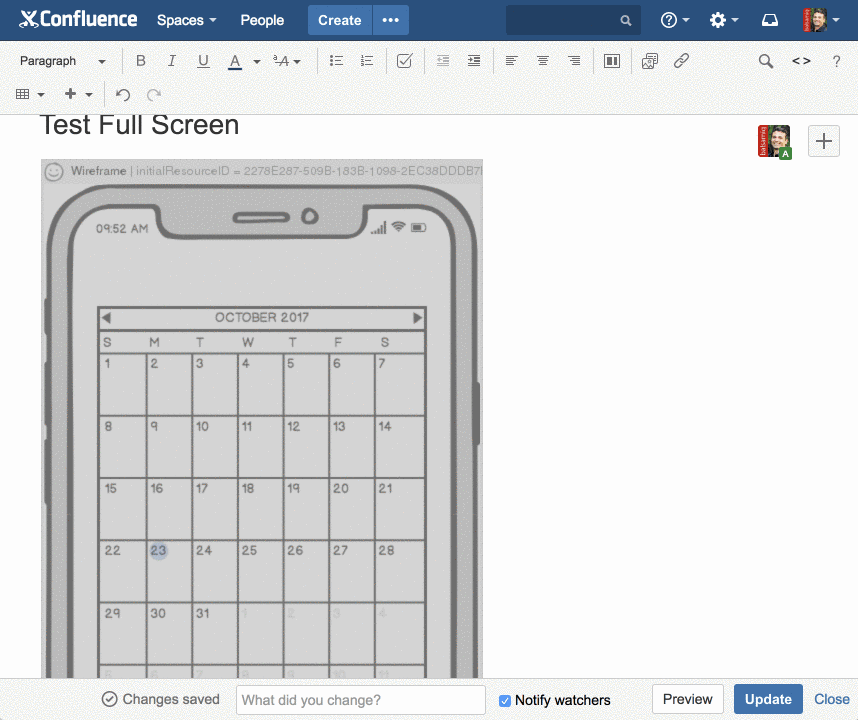
Task: Open the People menu item
Action: click(262, 20)
